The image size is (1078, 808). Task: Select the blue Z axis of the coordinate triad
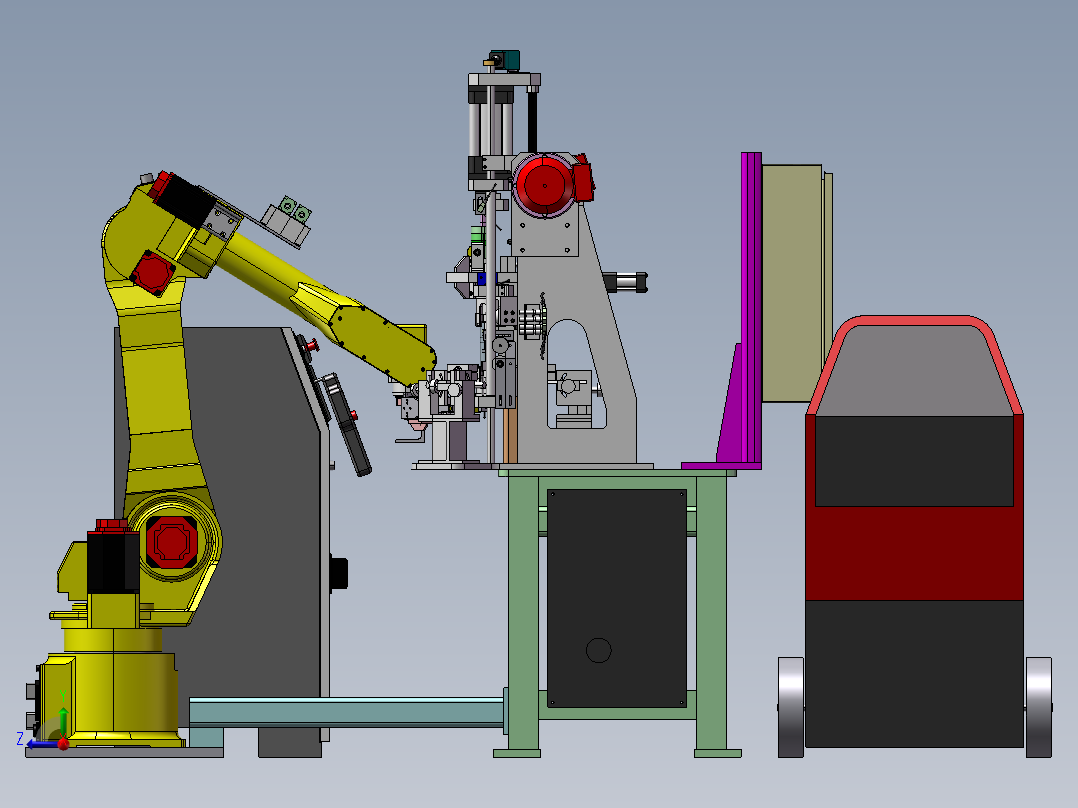(43, 744)
